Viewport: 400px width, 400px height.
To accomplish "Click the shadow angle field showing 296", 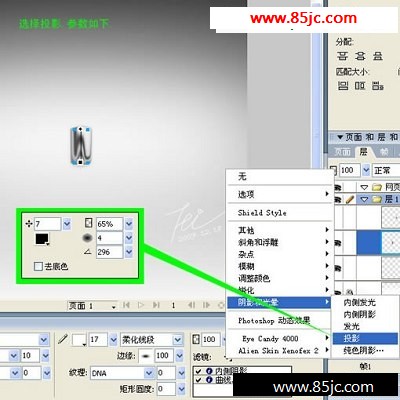I will pos(109,252).
